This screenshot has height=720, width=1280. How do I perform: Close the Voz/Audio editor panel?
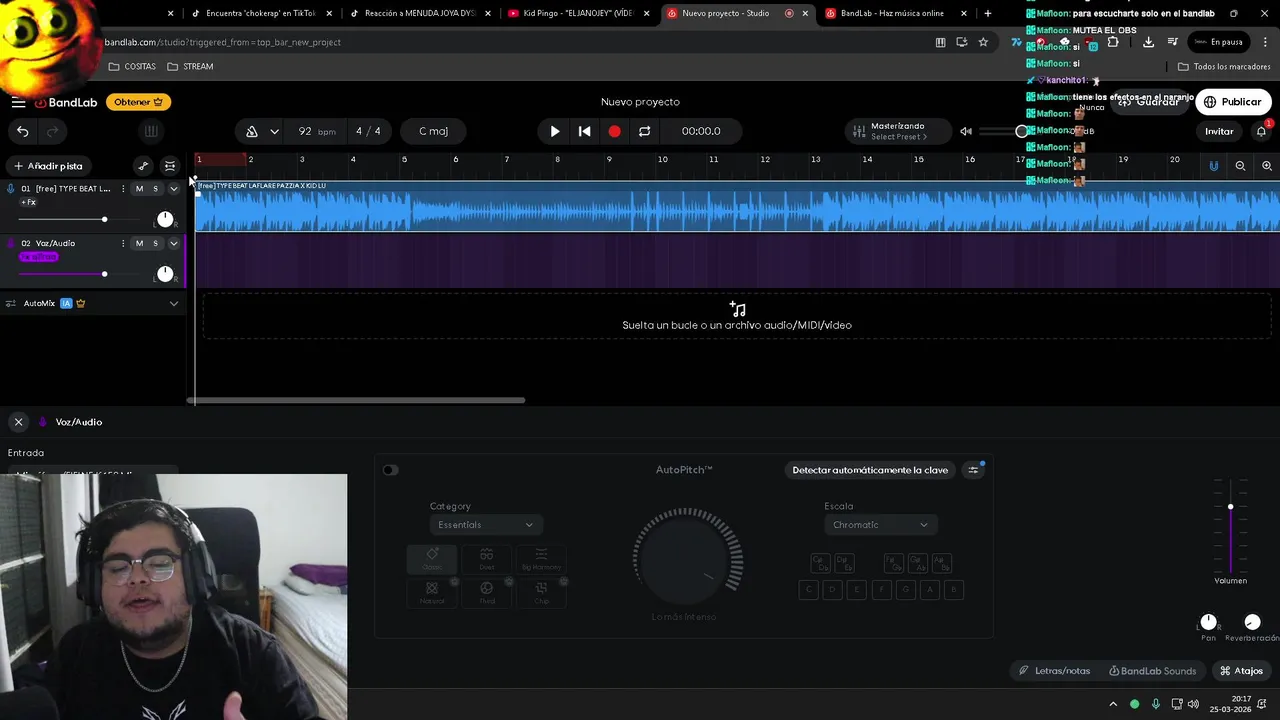point(18,422)
